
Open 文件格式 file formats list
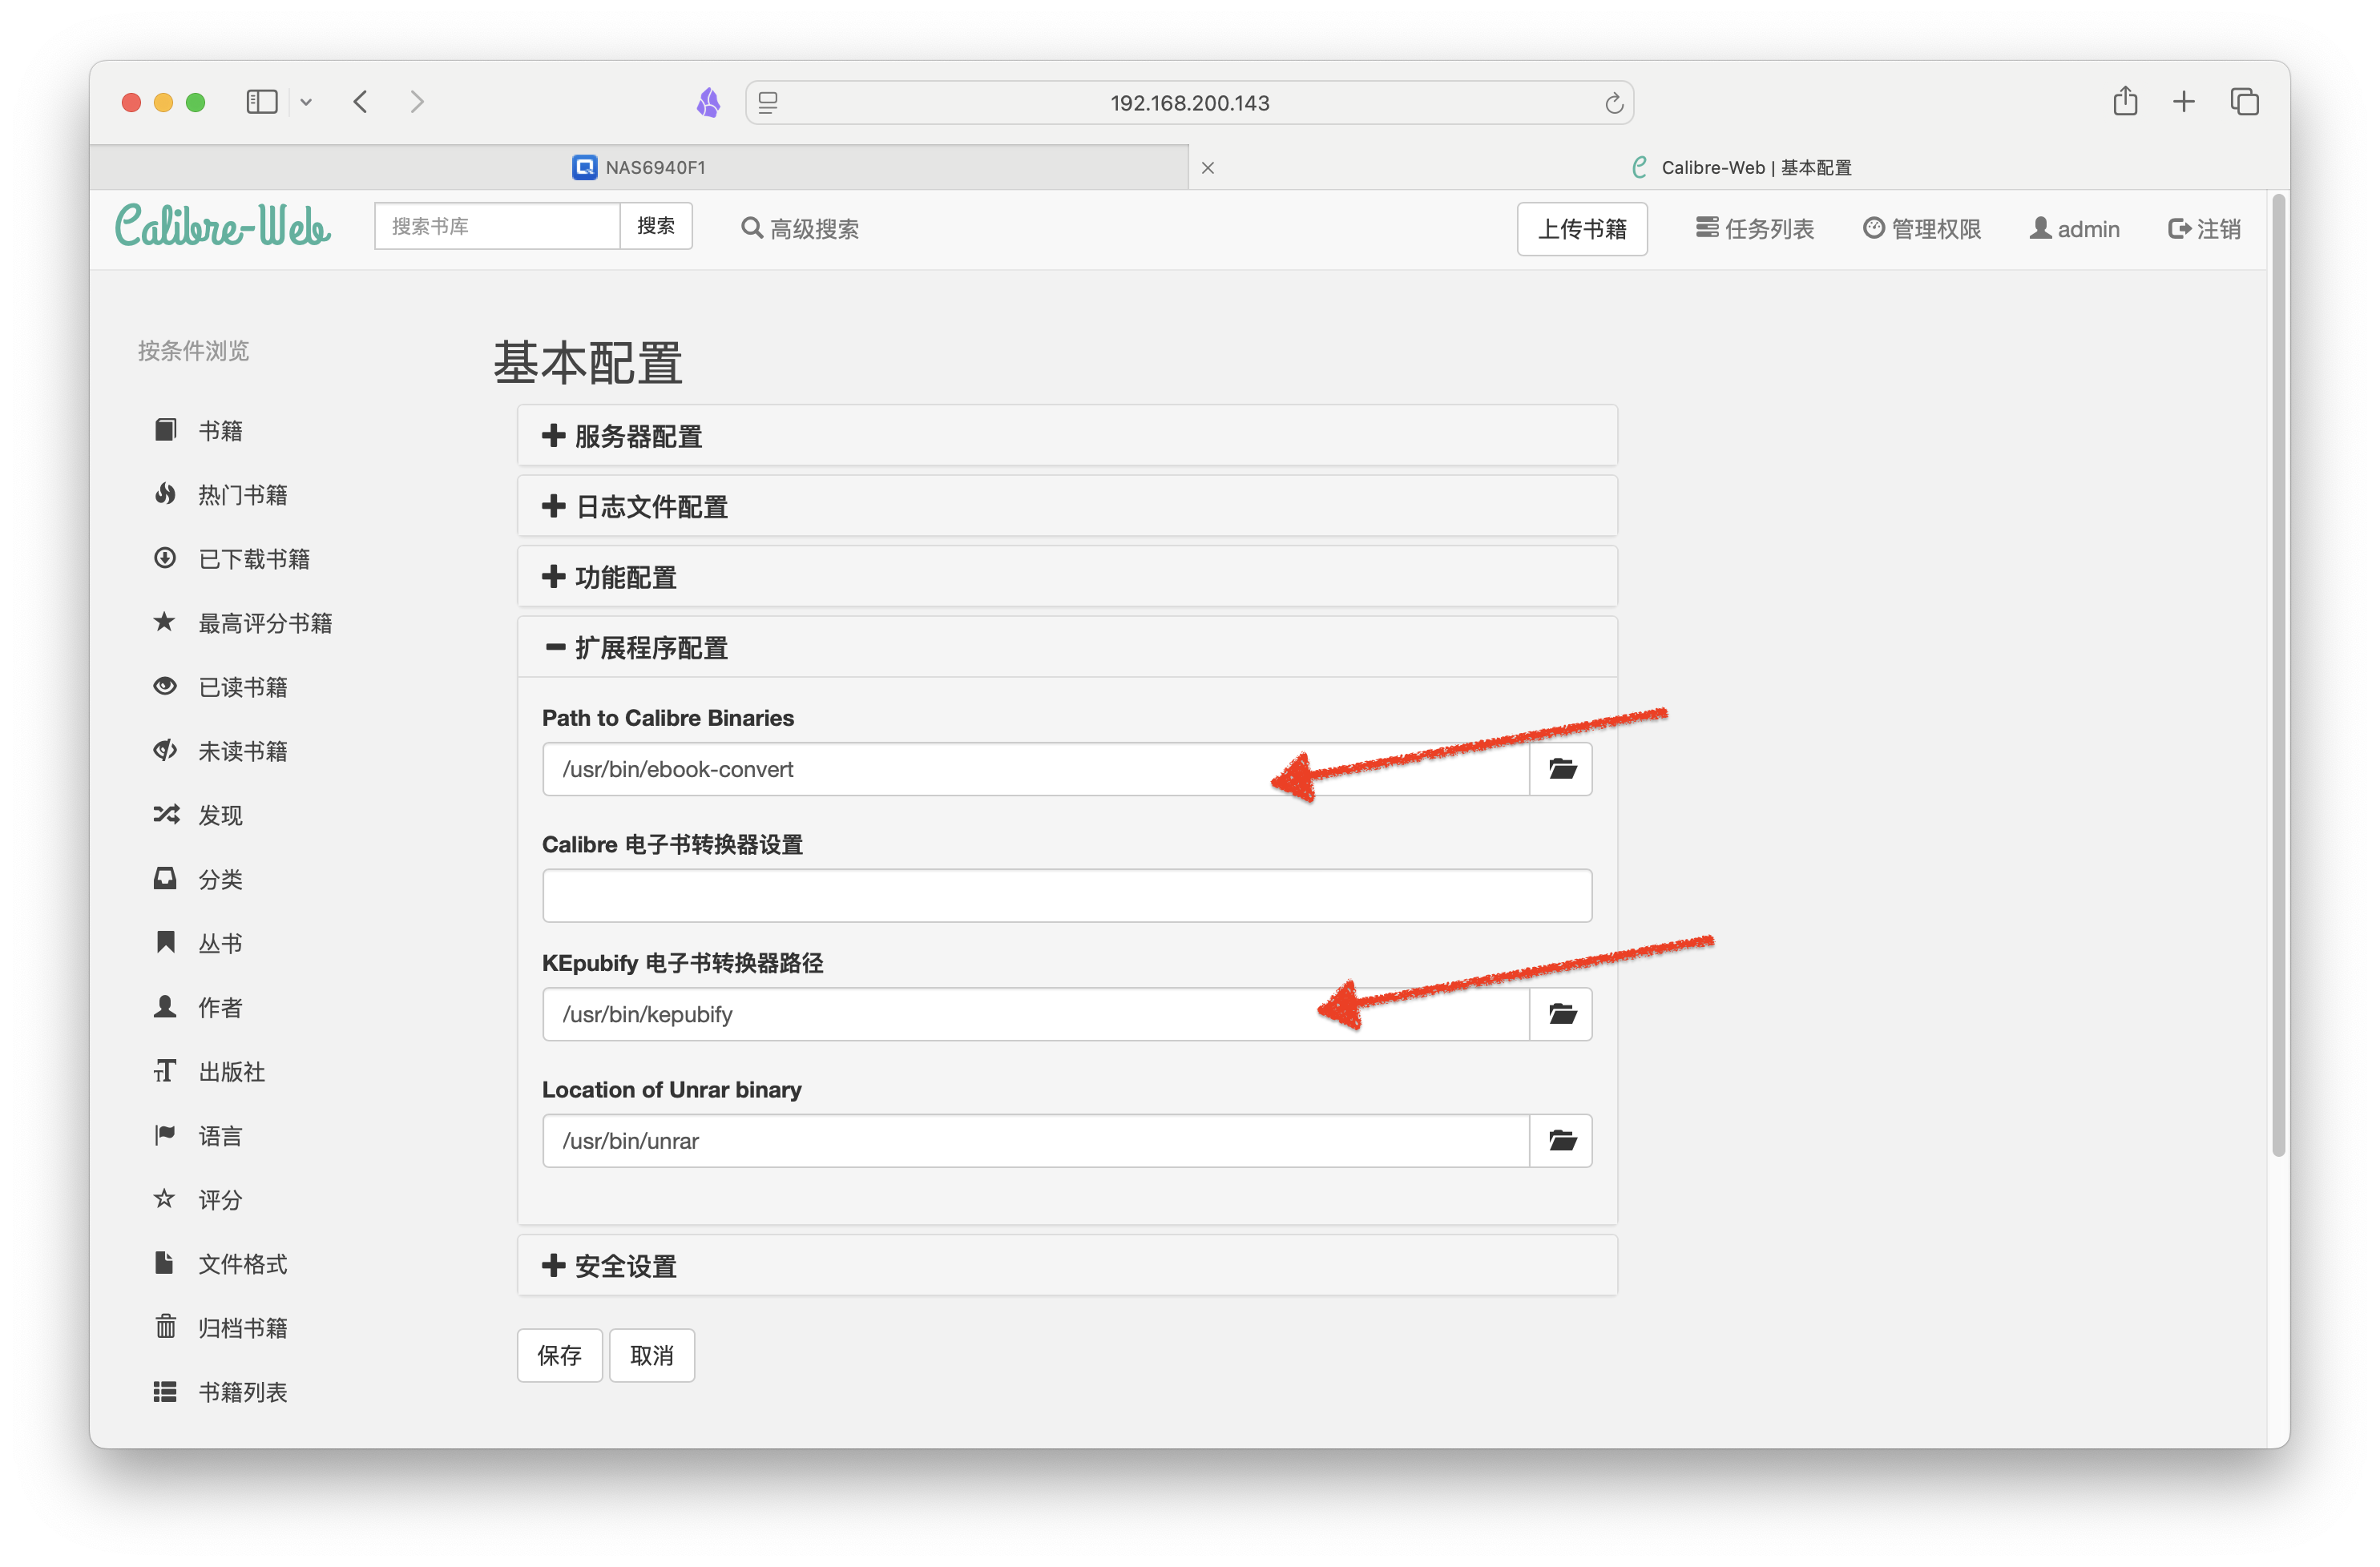[221, 1264]
